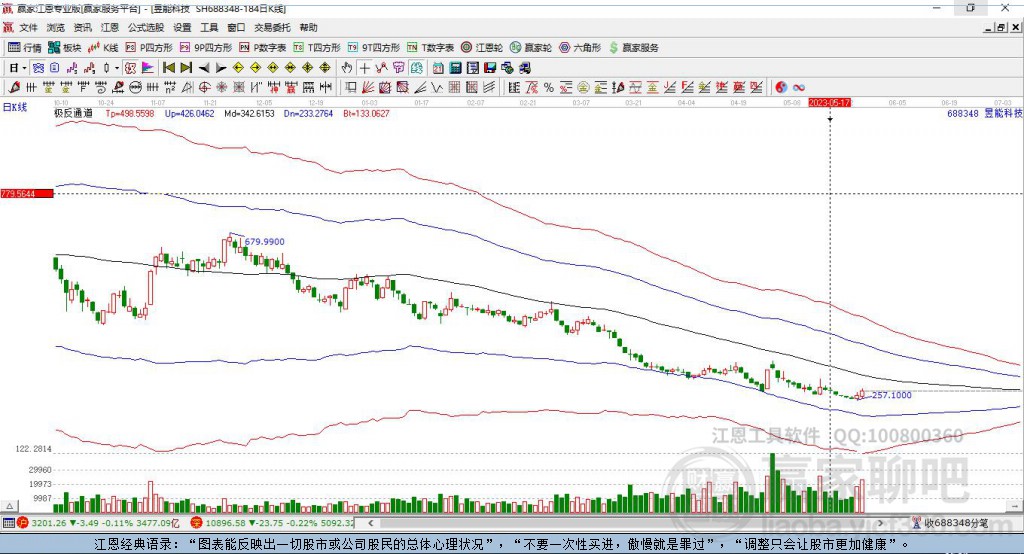Click the Md=342.6153 indicator value
The height and width of the screenshot is (554, 1024).
coord(249,114)
